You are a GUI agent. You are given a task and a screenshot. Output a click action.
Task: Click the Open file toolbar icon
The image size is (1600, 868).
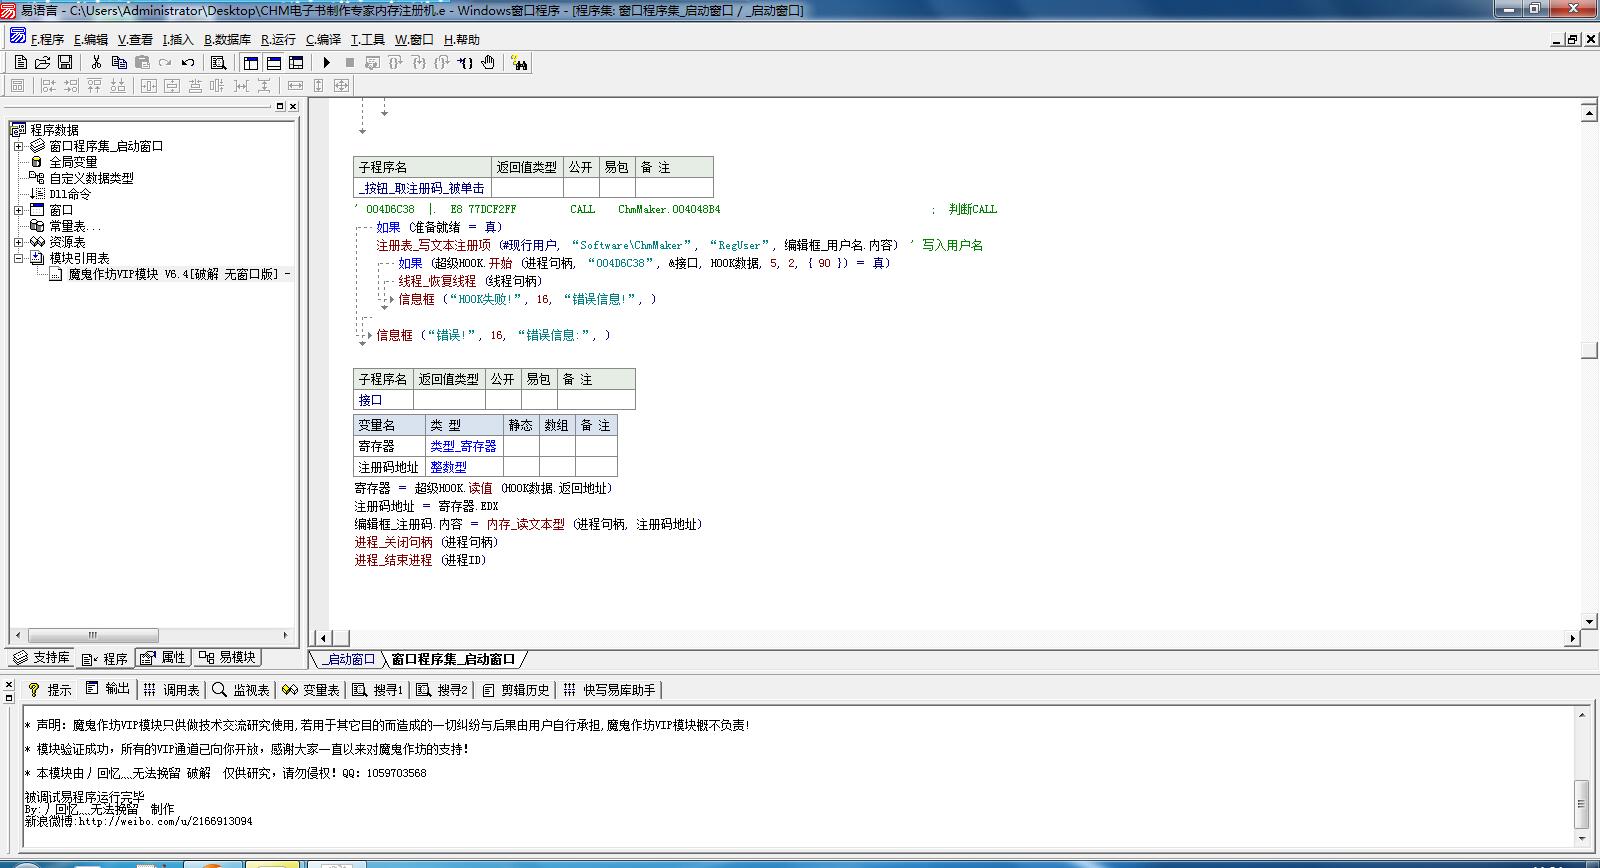[43, 62]
